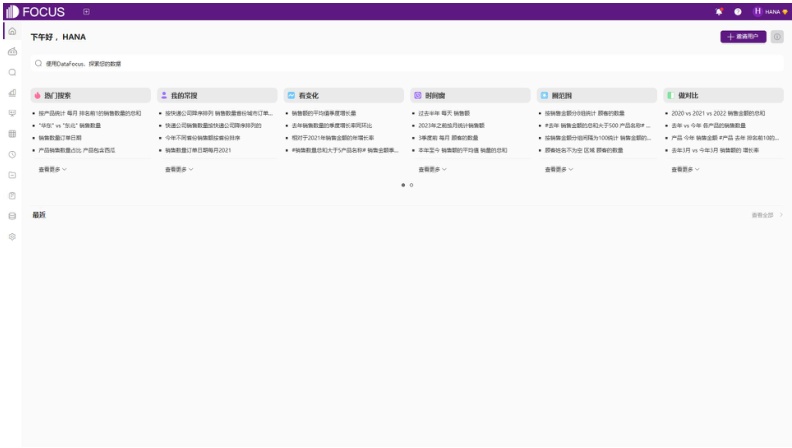This screenshot has width=792, height=448.
Task: Click query 去年 vs 今年 各产品的销售数量
Action: click(709, 126)
